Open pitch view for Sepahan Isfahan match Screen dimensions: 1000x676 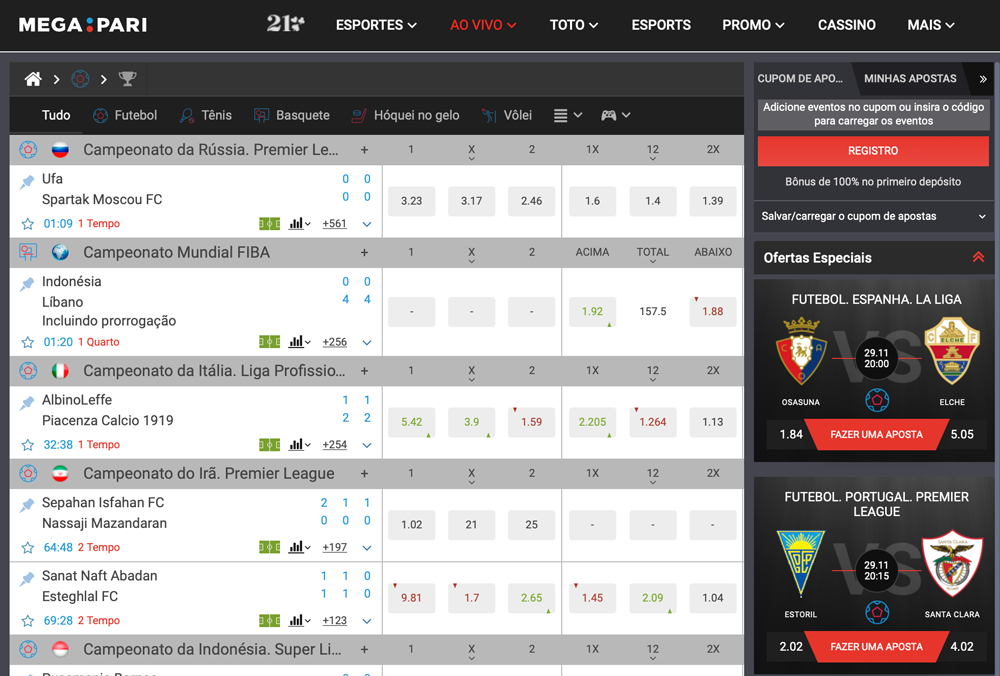[269, 548]
